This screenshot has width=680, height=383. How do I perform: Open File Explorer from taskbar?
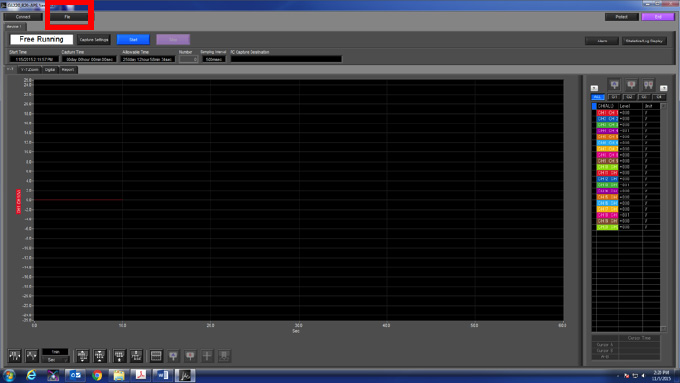tap(119, 376)
